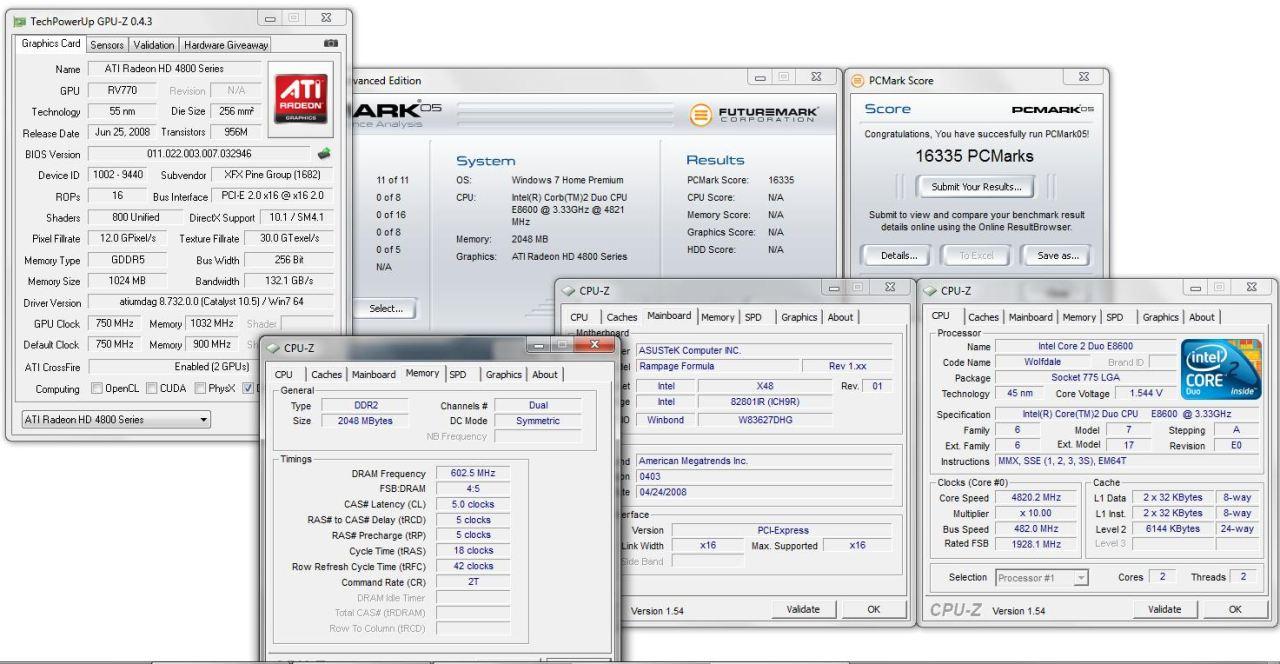Click the BIOS save chip icon in GPU-Z

click(x=324, y=154)
